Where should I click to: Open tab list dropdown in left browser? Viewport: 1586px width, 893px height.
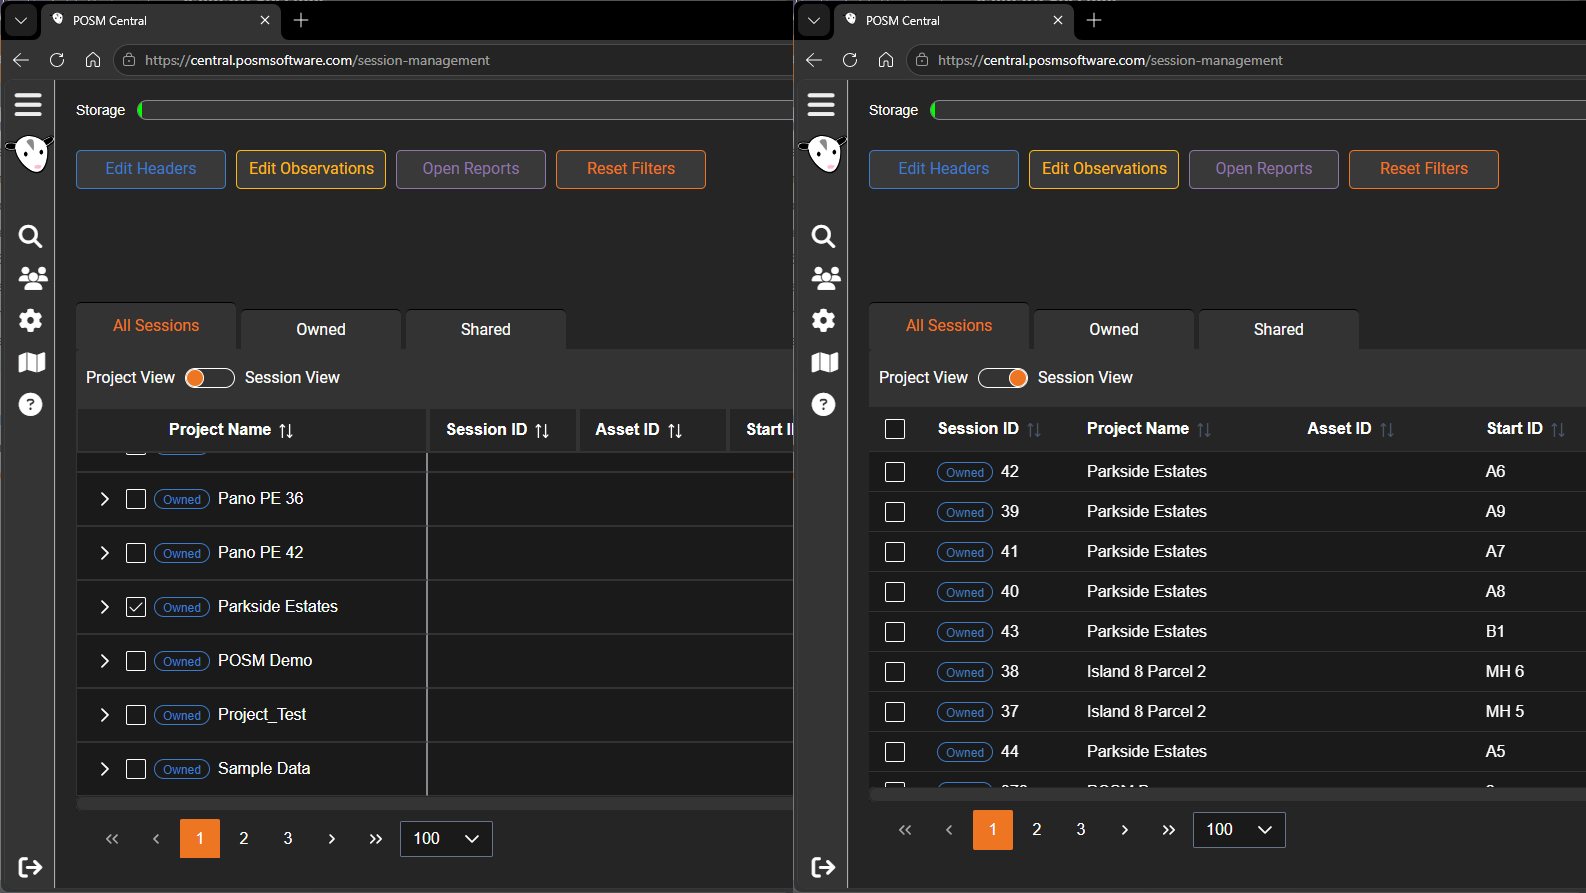click(21, 20)
